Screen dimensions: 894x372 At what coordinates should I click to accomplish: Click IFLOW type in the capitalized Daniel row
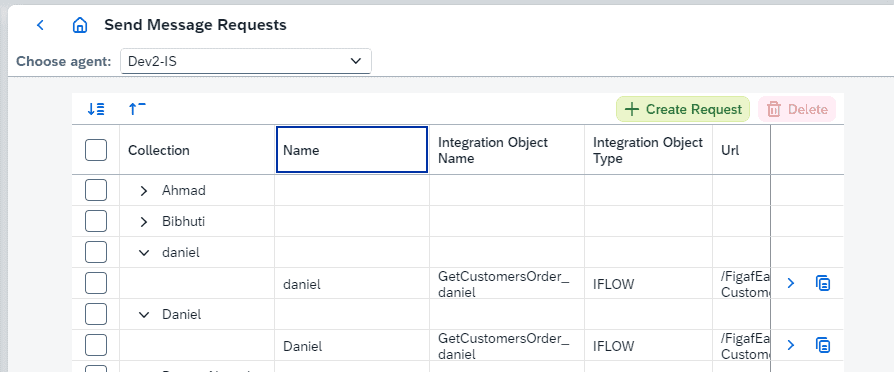pos(613,346)
